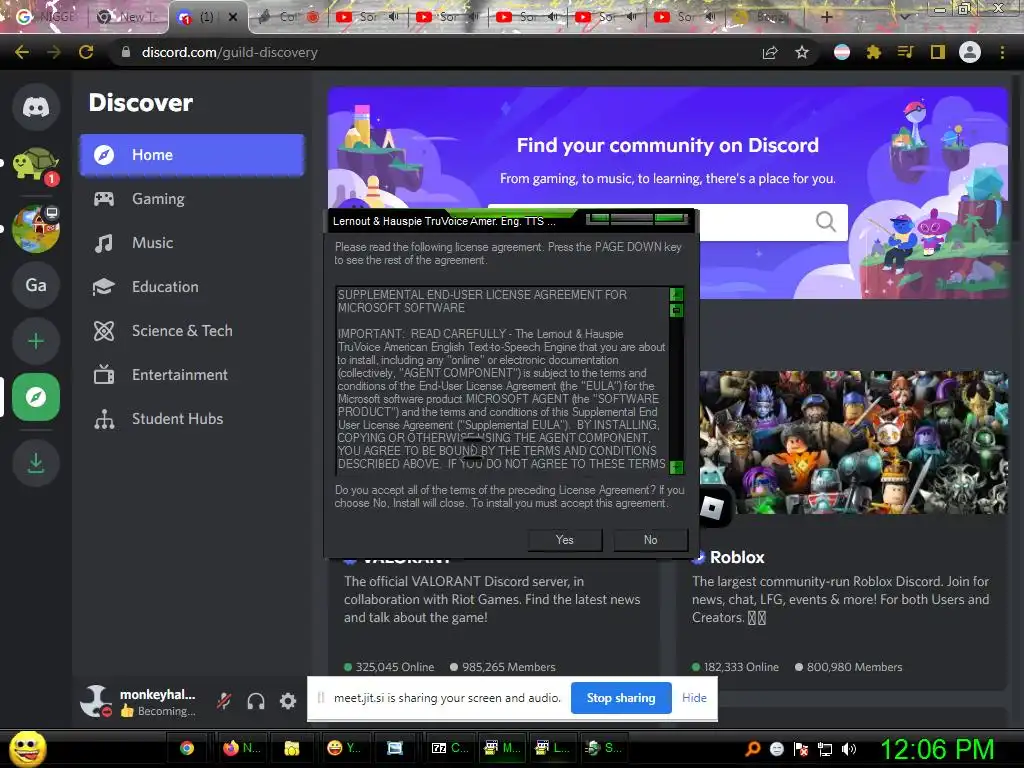Click the scroll down arrow in the license text
This screenshot has width=1024, height=768.
click(677, 467)
